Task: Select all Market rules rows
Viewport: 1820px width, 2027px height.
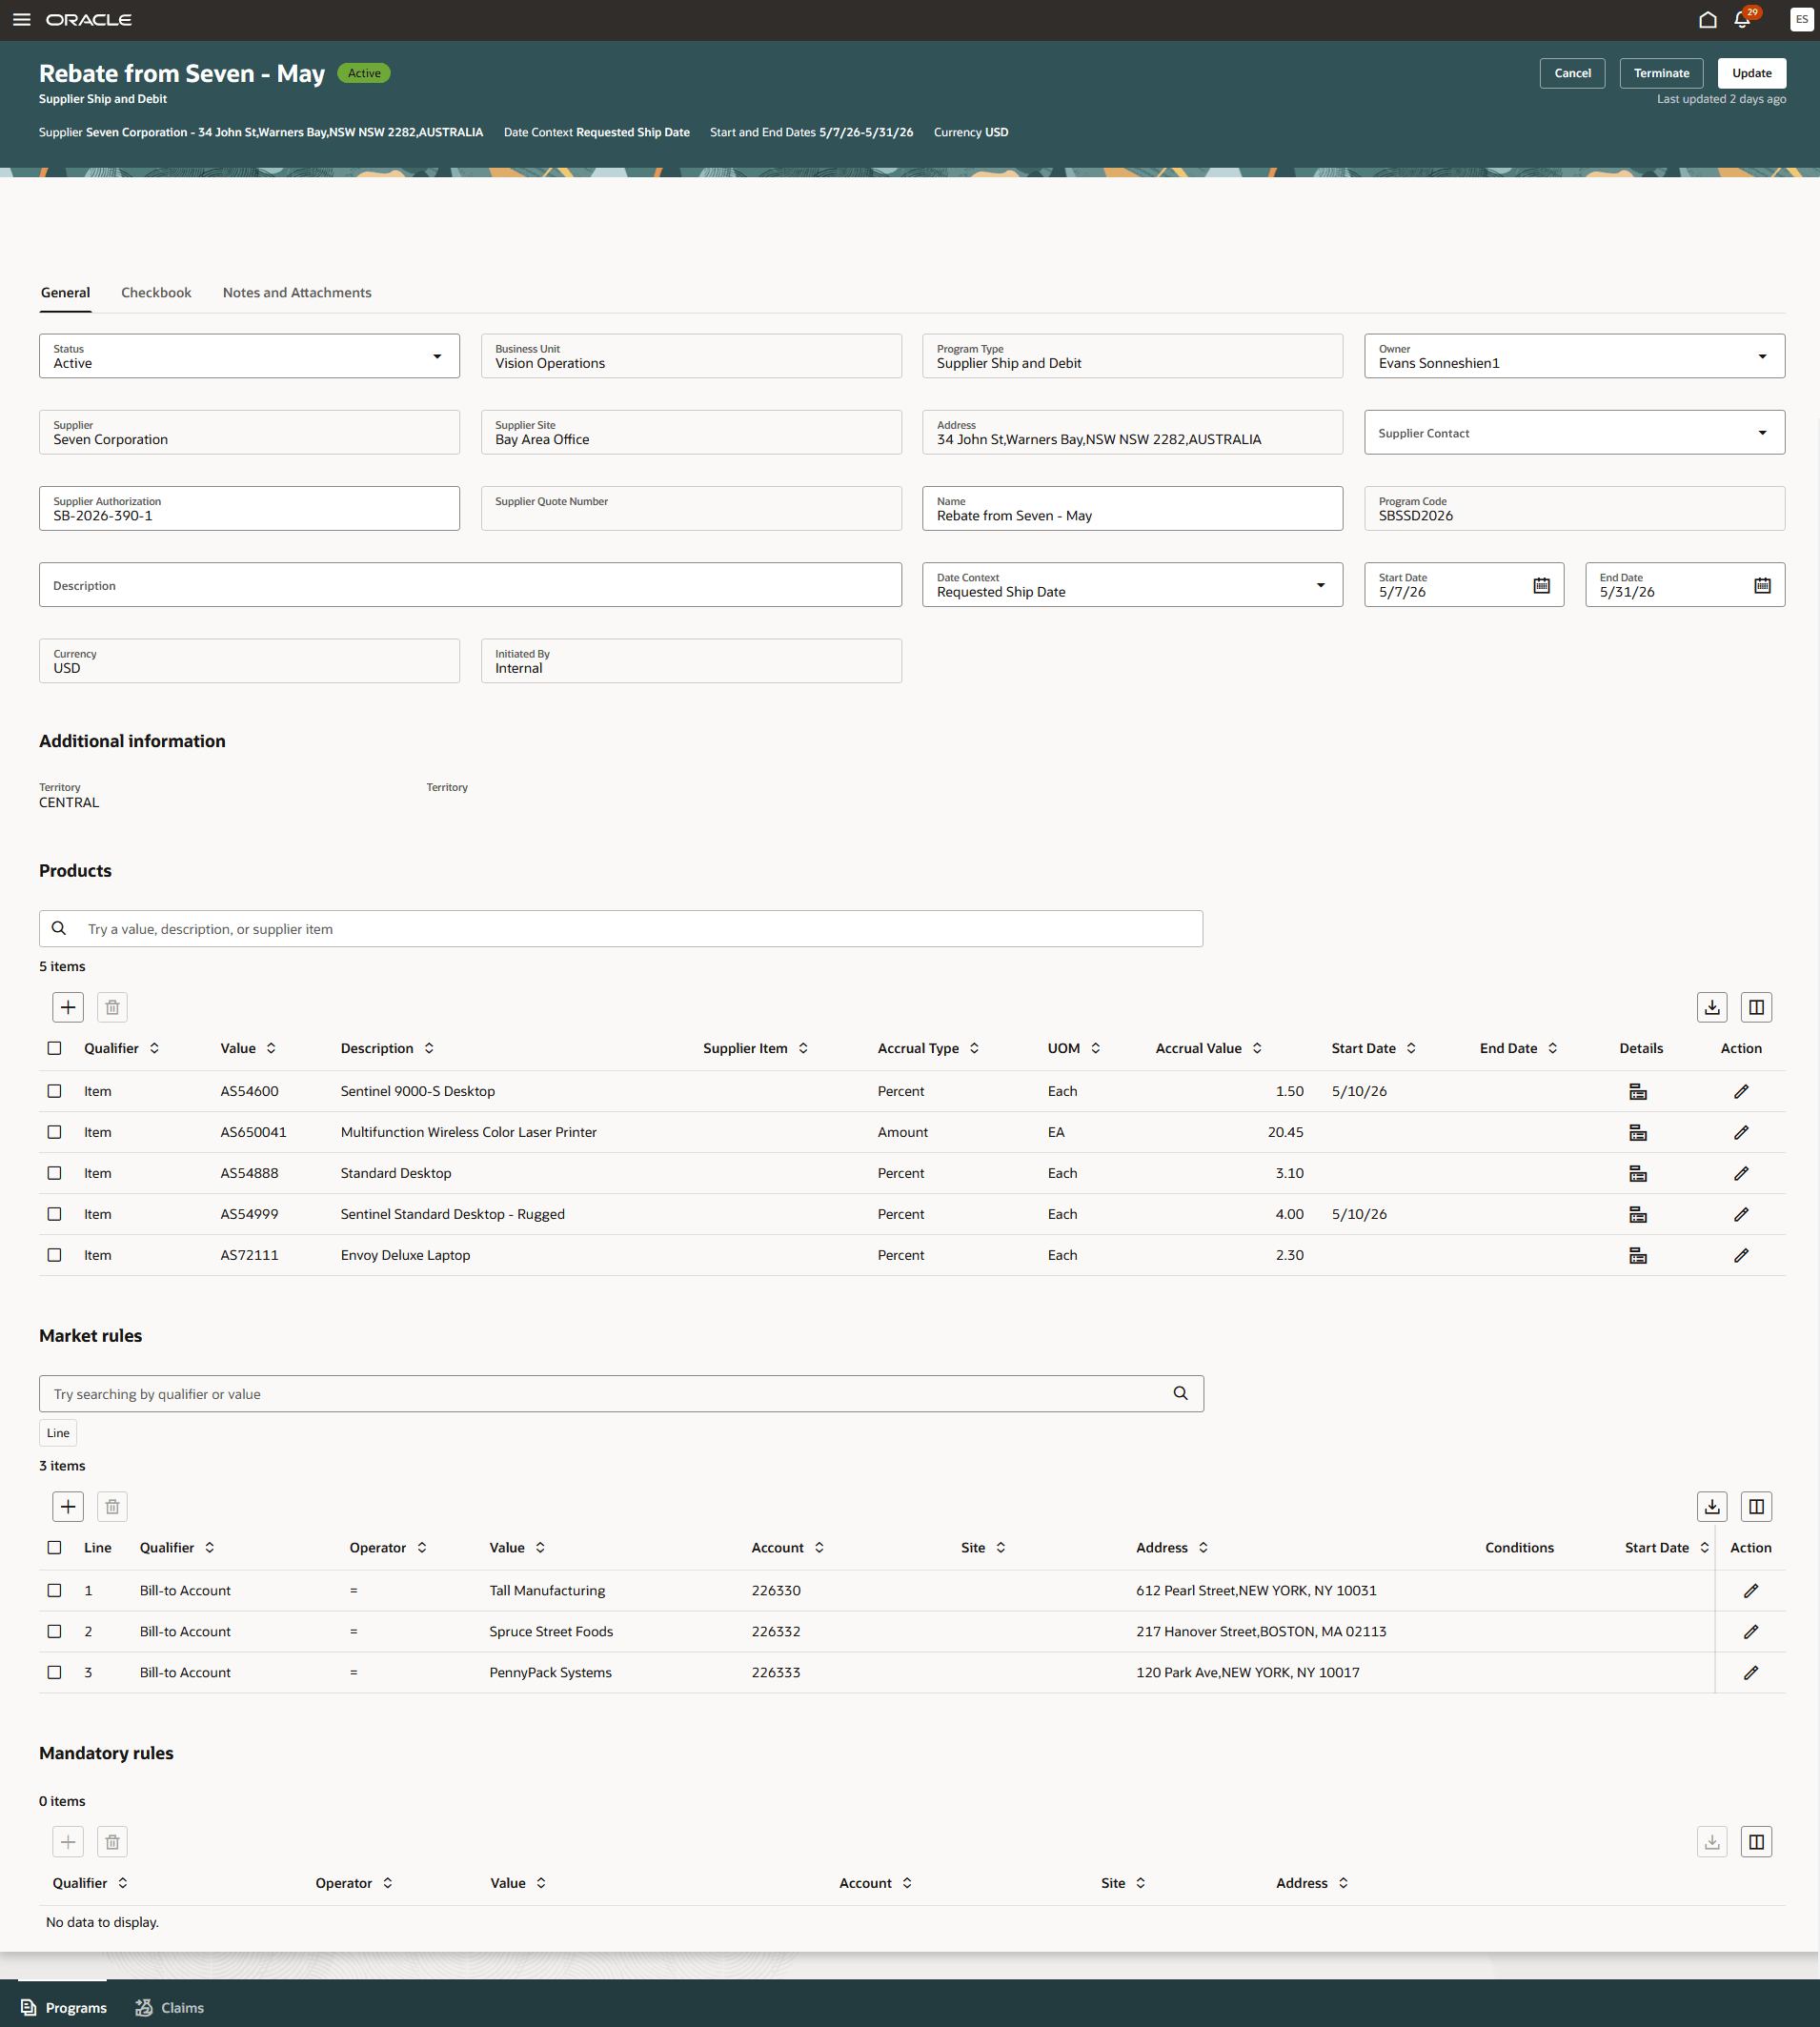Action: click(x=54, y=1548)
